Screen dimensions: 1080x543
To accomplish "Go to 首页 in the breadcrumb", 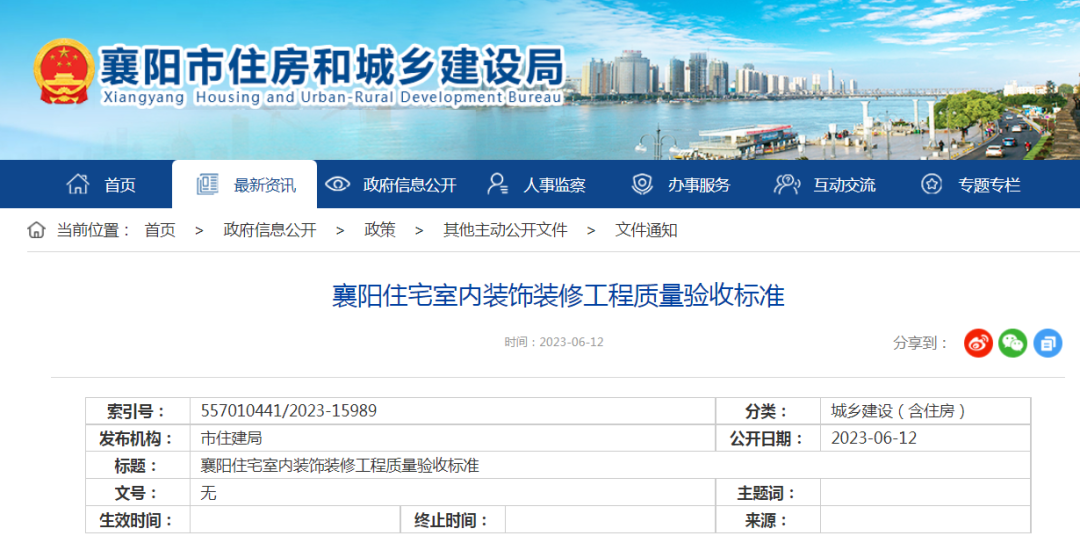I will (160, 230).
